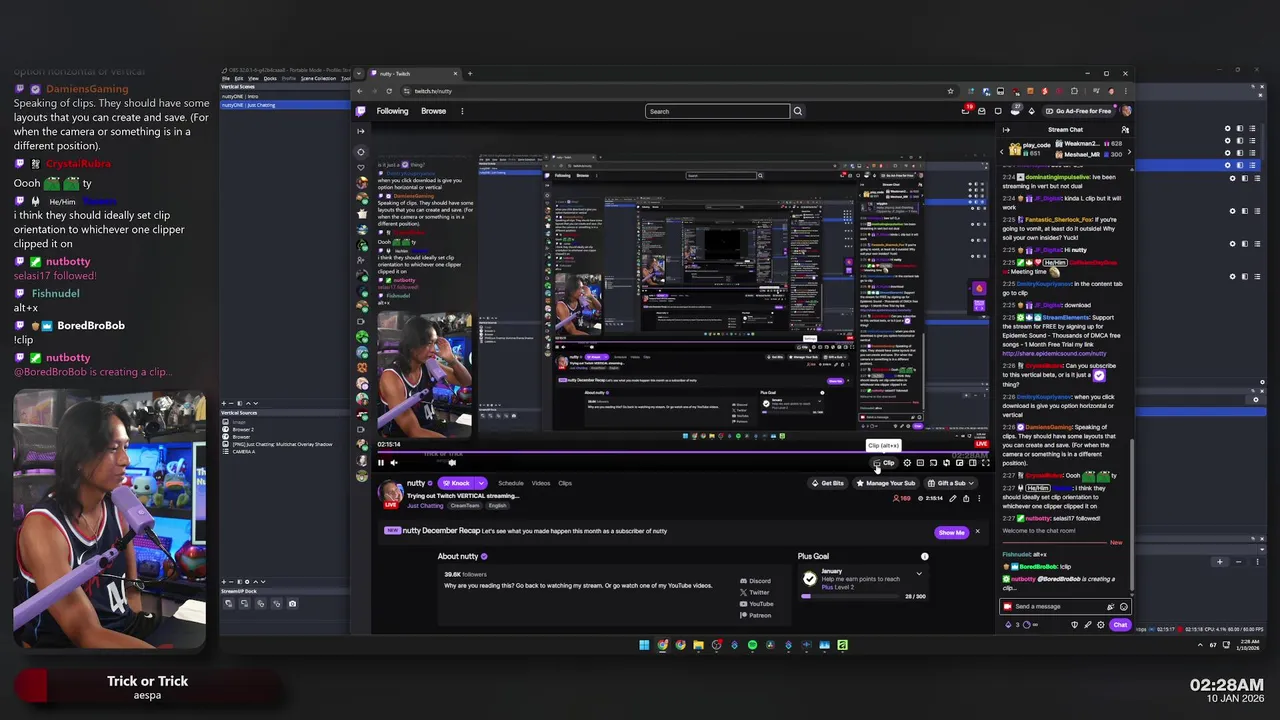This screenshot has height=720, width=1280.
Task: Select the CAMERA A source in OBS
Action: click(244, 452)
